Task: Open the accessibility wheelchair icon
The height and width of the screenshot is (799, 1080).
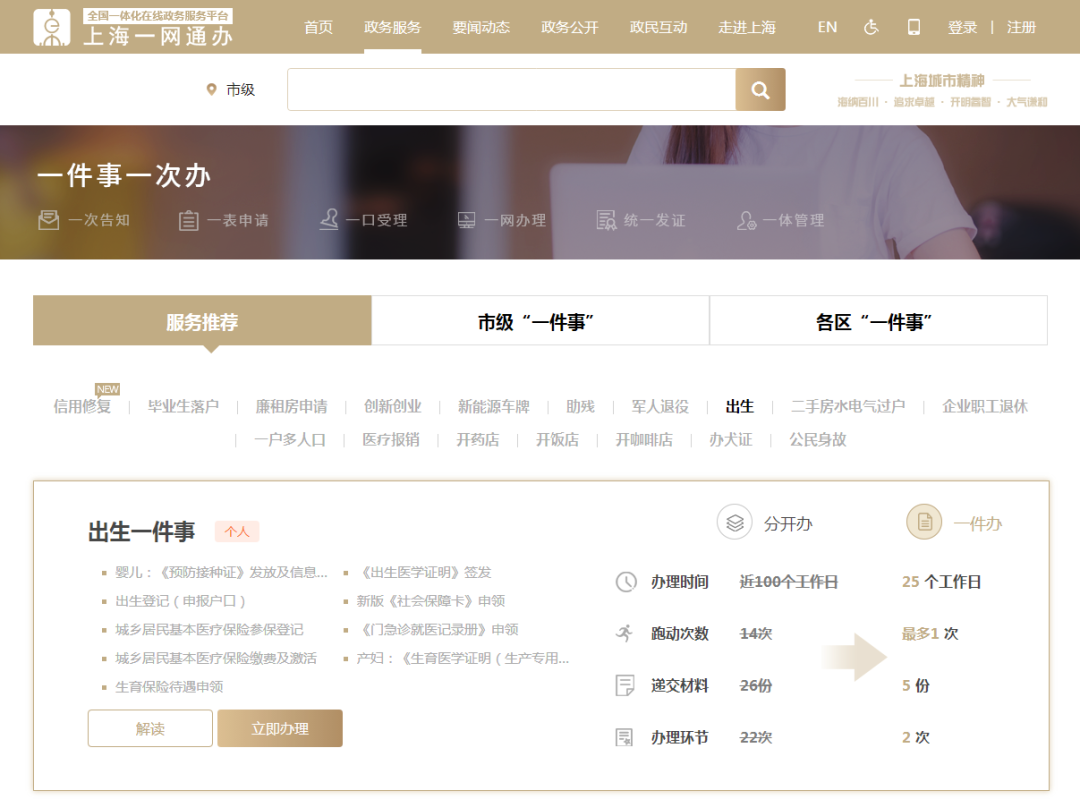Action: [871, 27]
